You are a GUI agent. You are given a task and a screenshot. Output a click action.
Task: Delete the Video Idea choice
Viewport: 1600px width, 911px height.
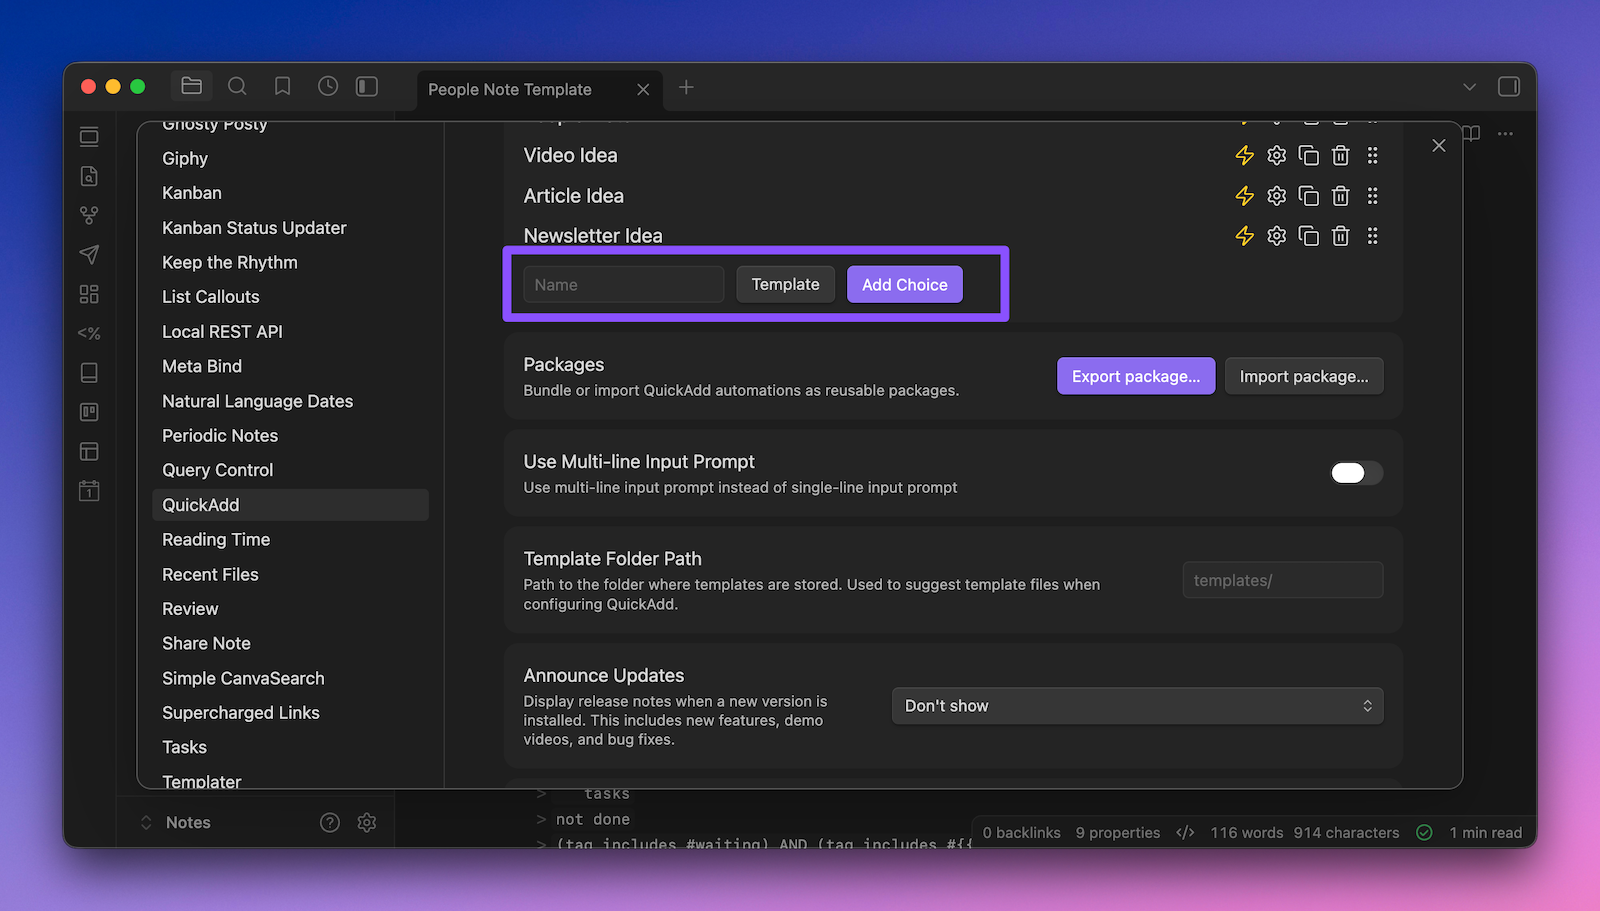pyautogui.click(x=1340, y=155)
